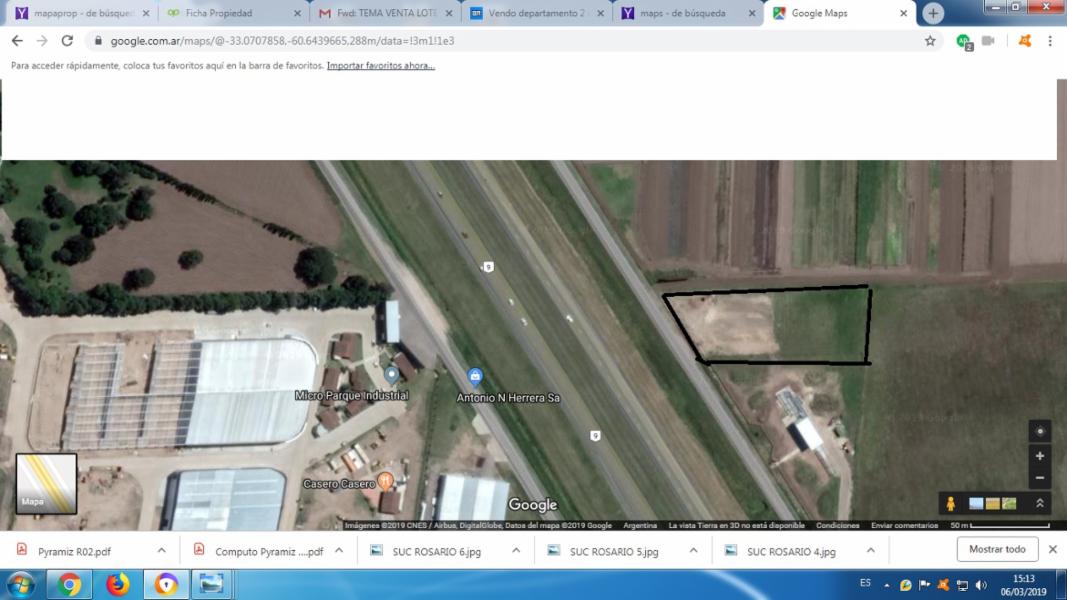Expand options for Pyramiz R02.pdf download

click(161, 550)
